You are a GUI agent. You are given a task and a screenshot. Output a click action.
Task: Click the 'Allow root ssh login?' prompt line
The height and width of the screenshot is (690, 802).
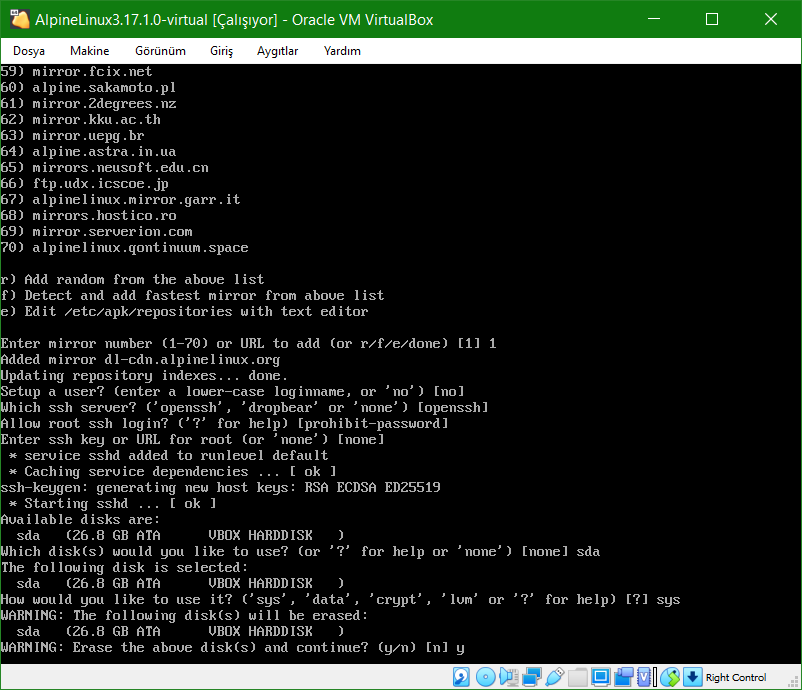point(224,423)
